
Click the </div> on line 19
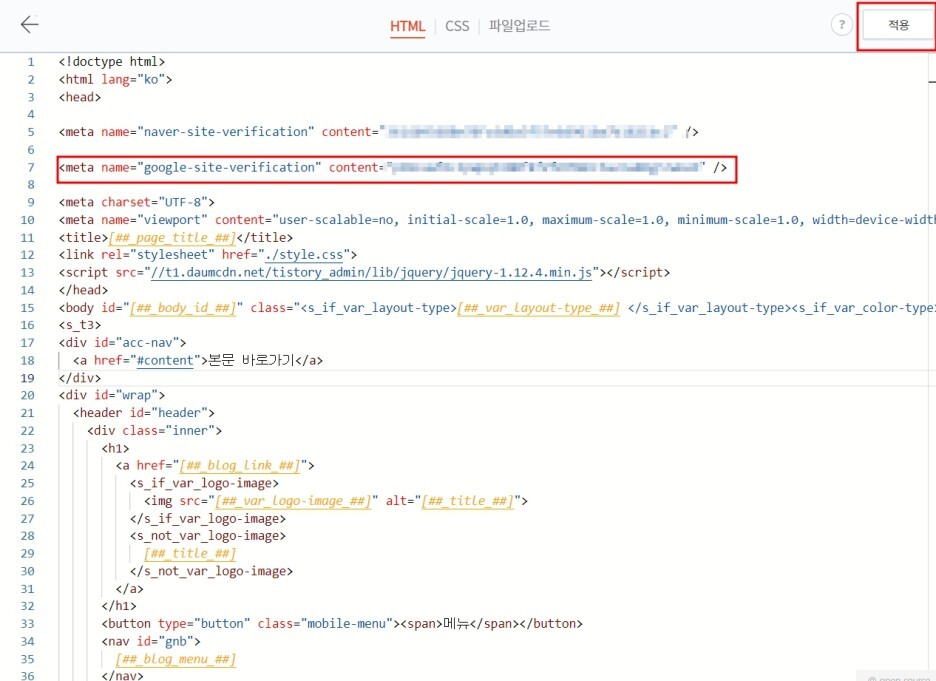click(80, 378)
